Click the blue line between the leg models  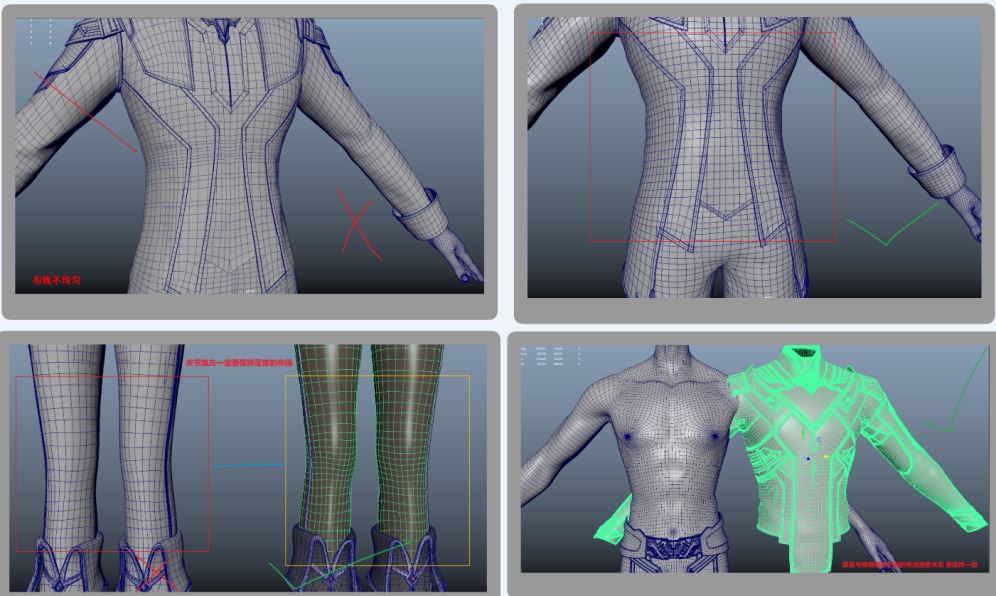pos(247,465)
